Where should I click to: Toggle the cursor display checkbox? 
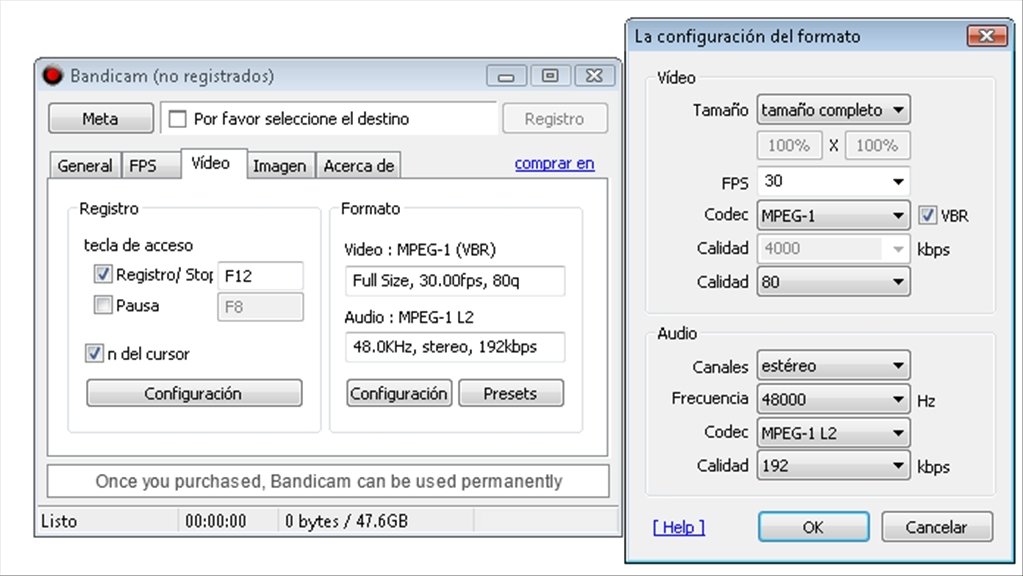coord(94,354)
